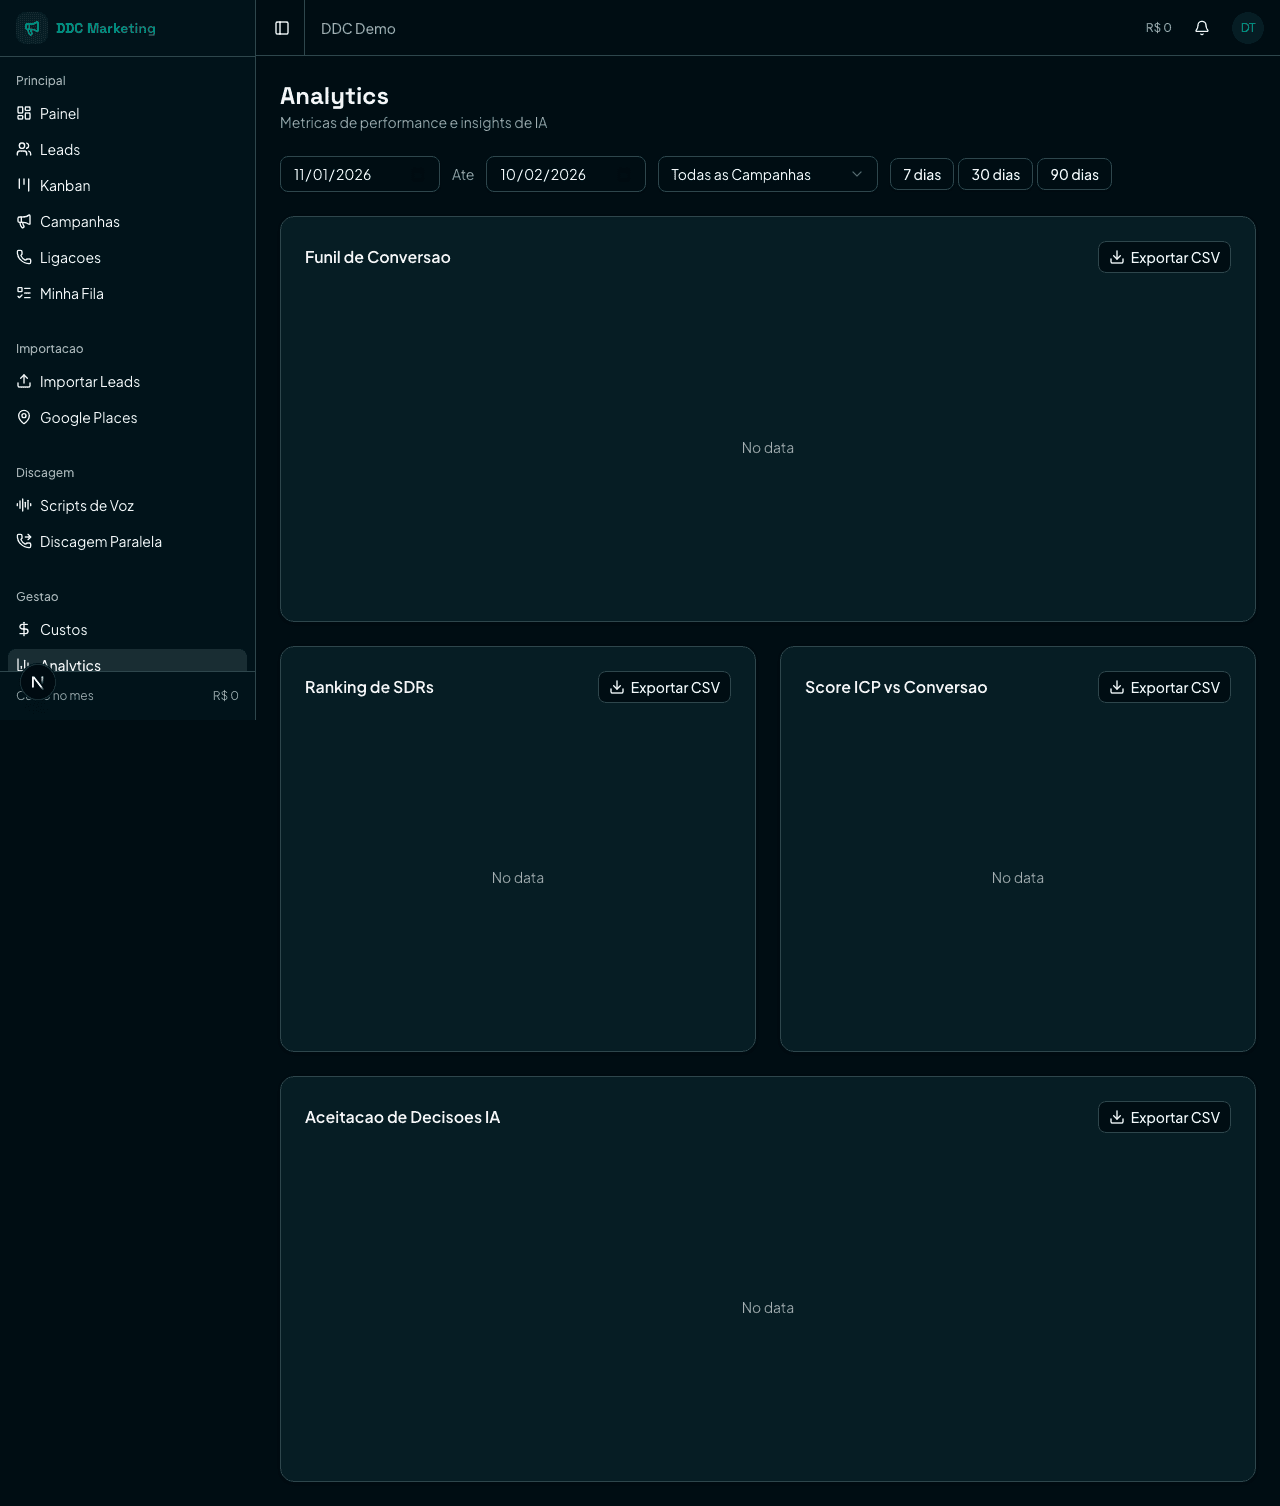1280x1506 pixels.
Task: Click the Google Places pin icon
Action: click(24, 417)
